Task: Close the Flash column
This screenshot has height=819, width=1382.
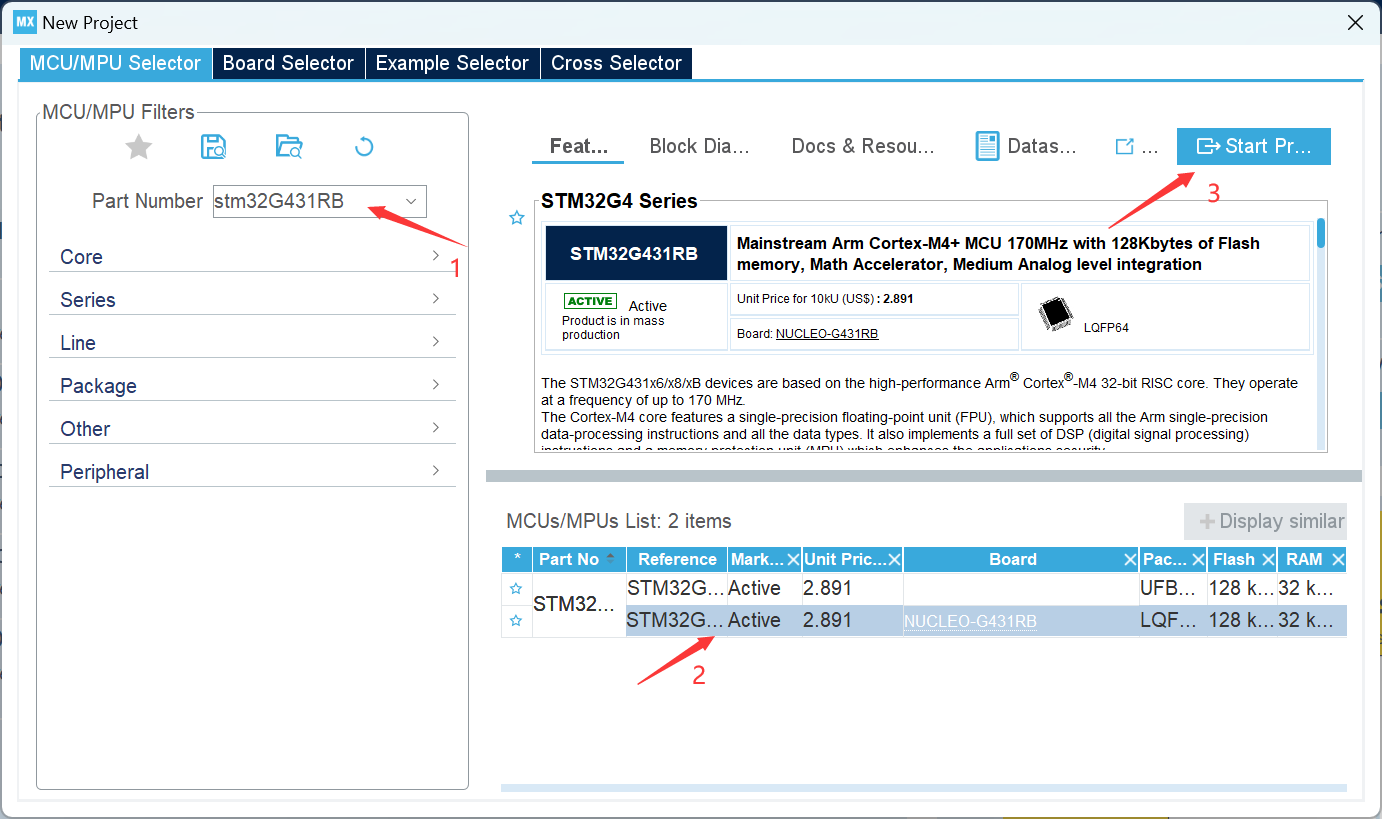Action: [x=1268, y=560]
